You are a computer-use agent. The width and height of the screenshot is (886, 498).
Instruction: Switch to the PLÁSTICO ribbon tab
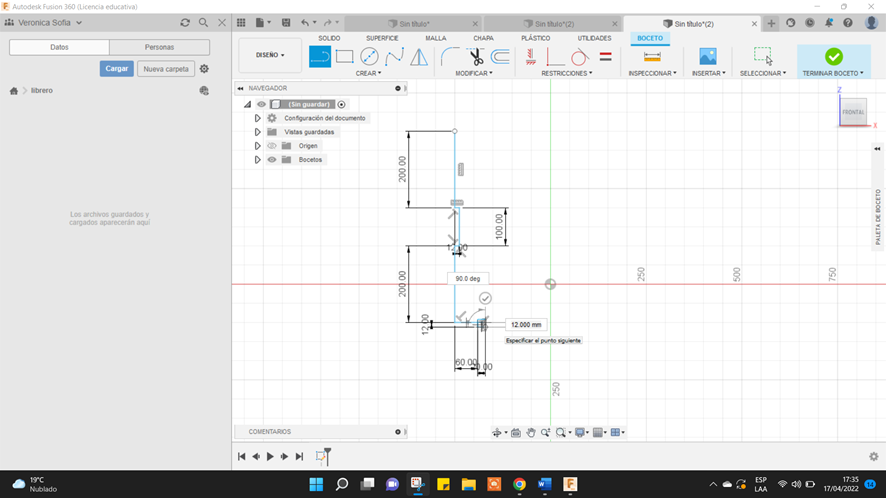click(536, 38)
